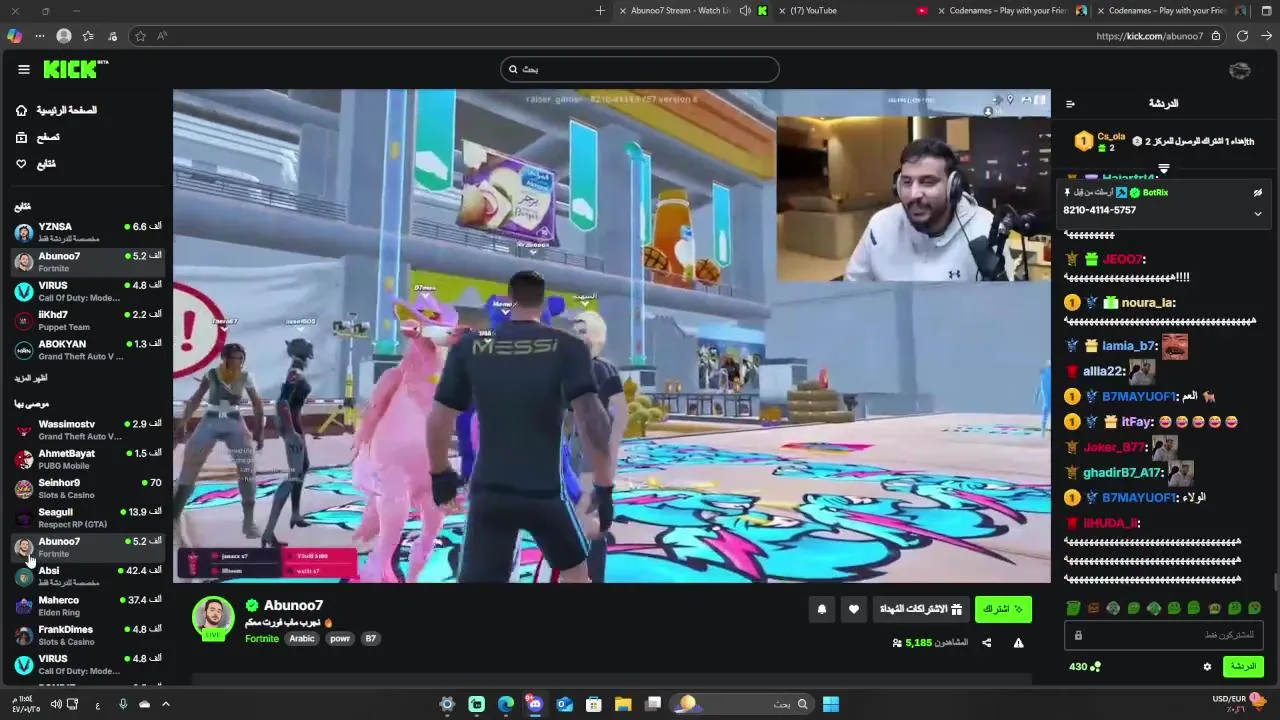
Task: Open Seagull Respect RP channel
Action: click(88, 517)
